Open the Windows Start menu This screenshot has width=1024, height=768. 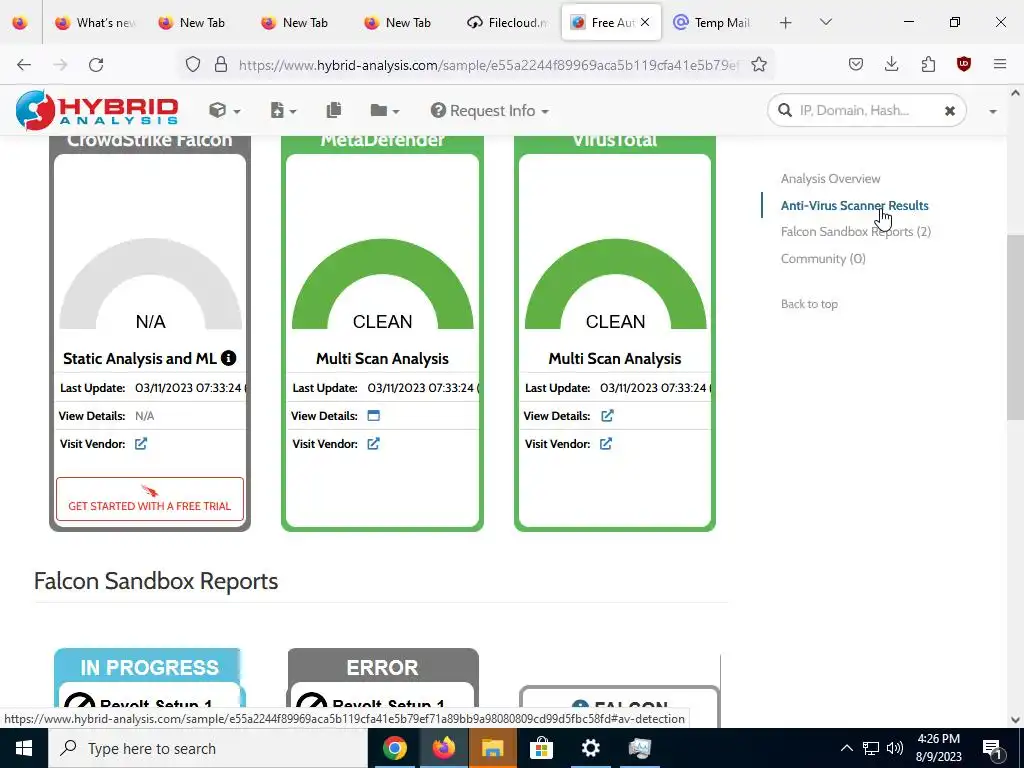pyautogui.click(x=24, y=748)
